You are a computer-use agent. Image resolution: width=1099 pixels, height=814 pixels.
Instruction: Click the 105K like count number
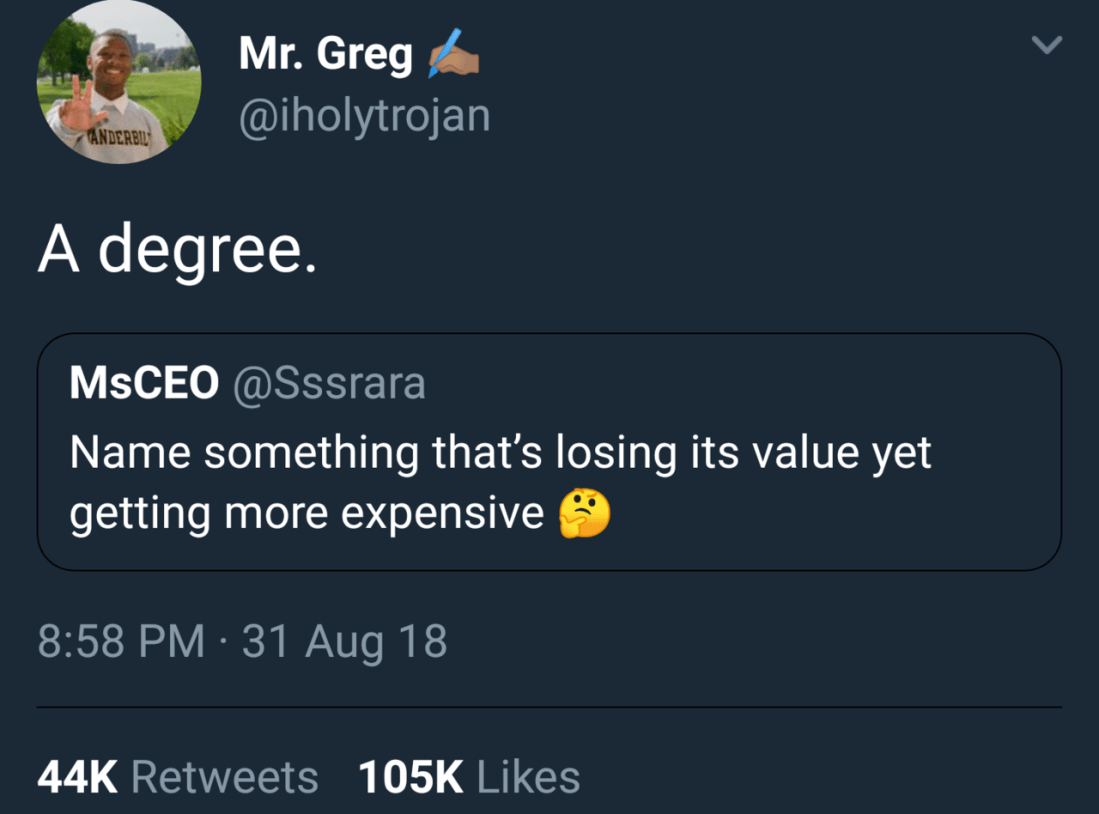click(x=411, y=777)
